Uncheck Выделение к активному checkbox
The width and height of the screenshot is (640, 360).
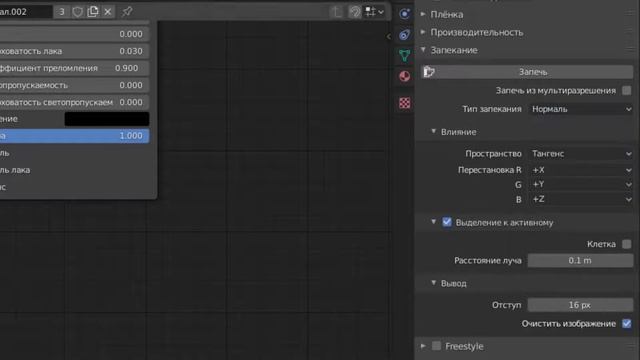click(447, 222)
